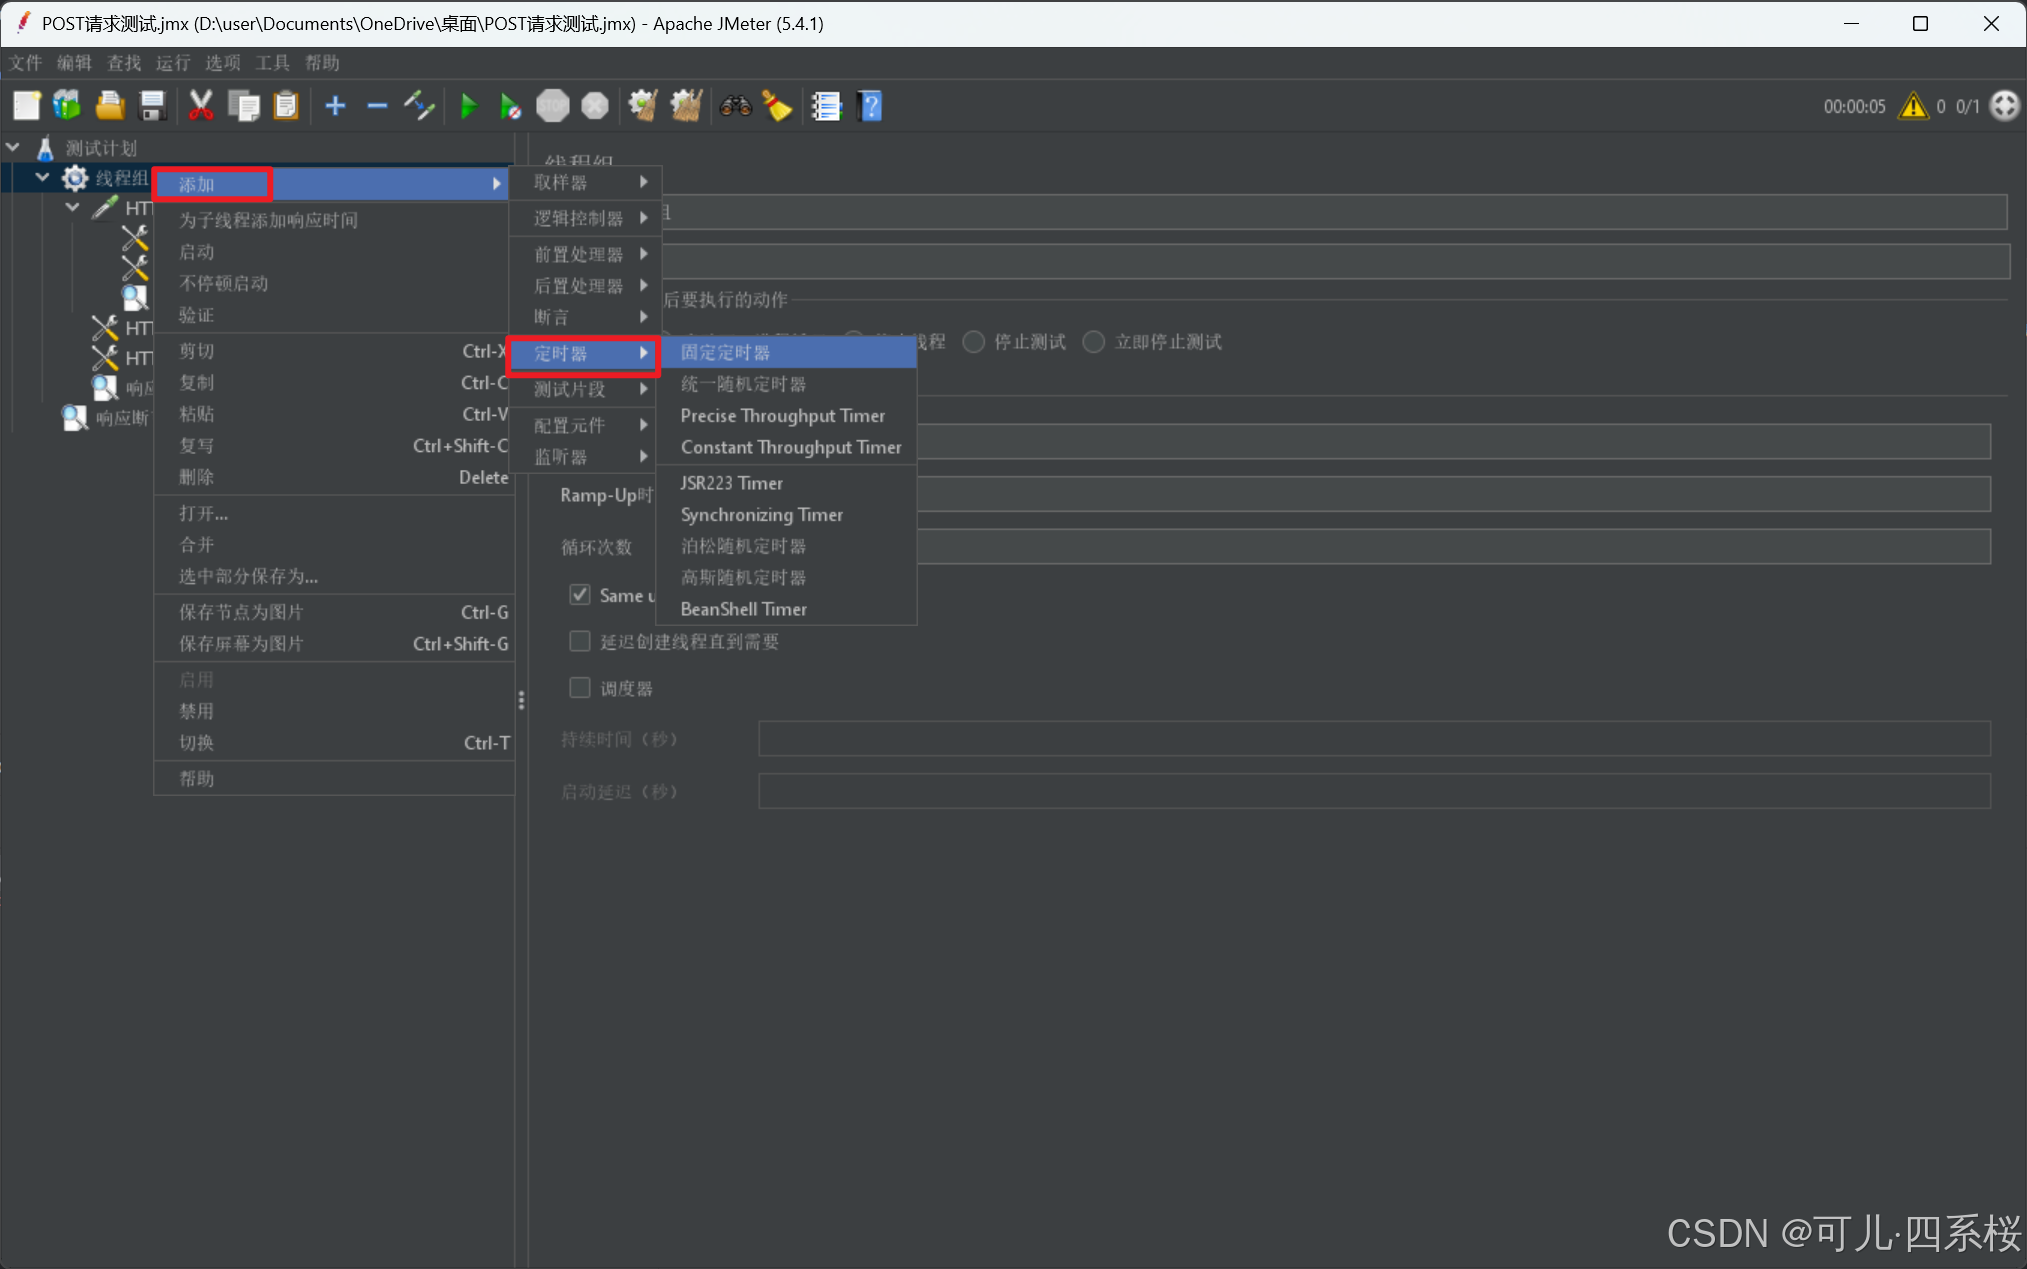Click the blue plus Expand all icon
Screen dimensions: 2027x1269
coord(335,106)
